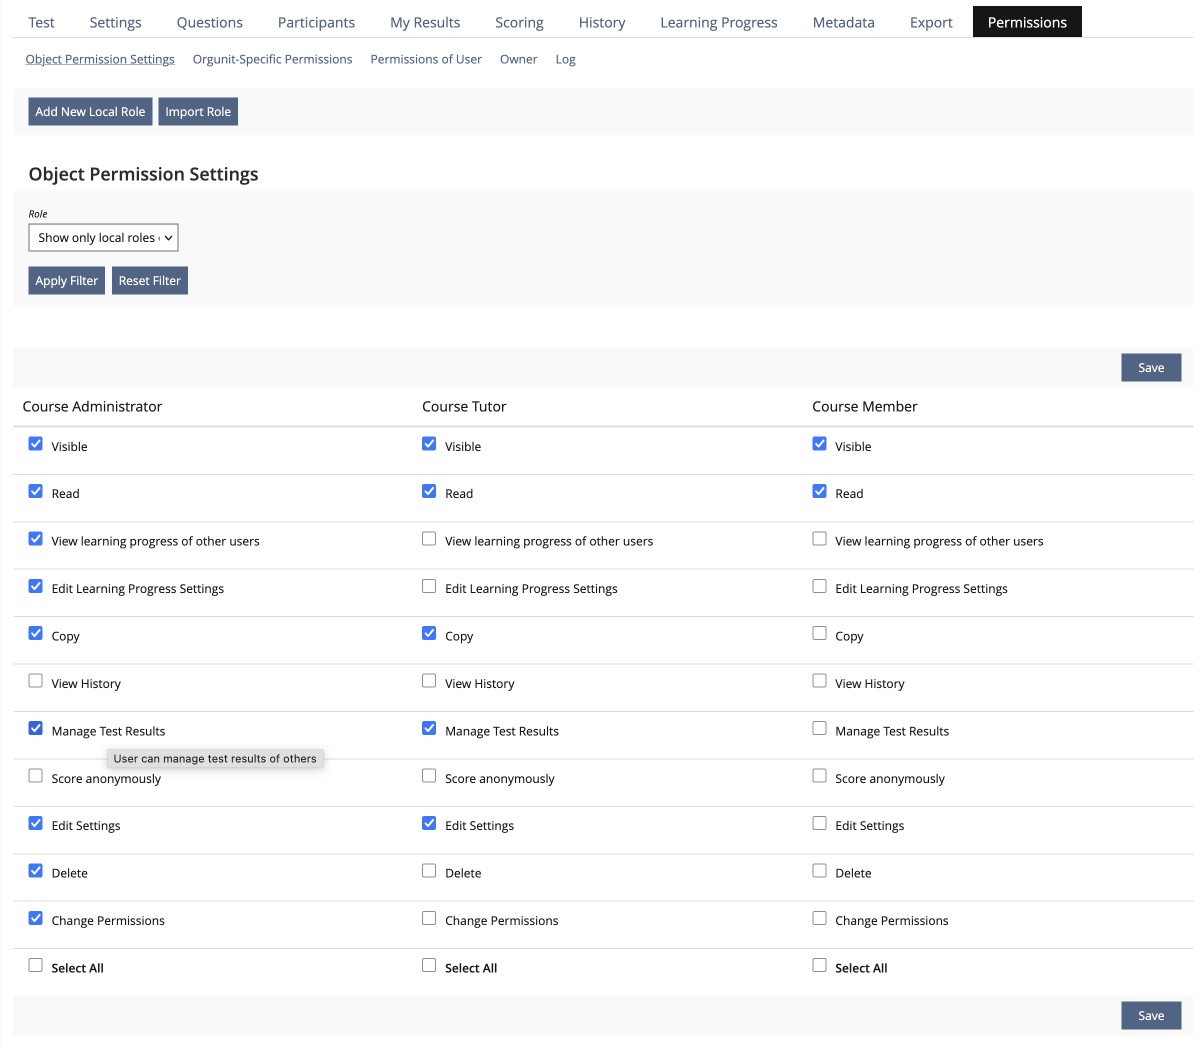Enable View History for Course Member
This screenshot has height=1049, width=1202.
[x=819, y=681]
